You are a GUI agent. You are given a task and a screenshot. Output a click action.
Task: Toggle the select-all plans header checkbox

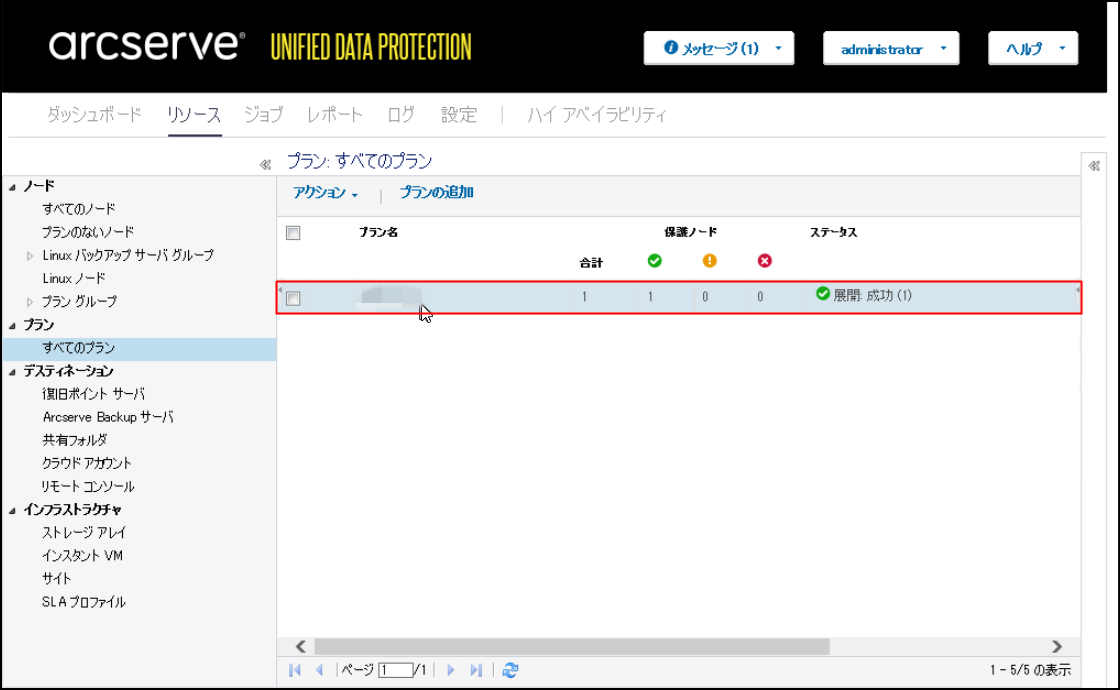(293, 233)
